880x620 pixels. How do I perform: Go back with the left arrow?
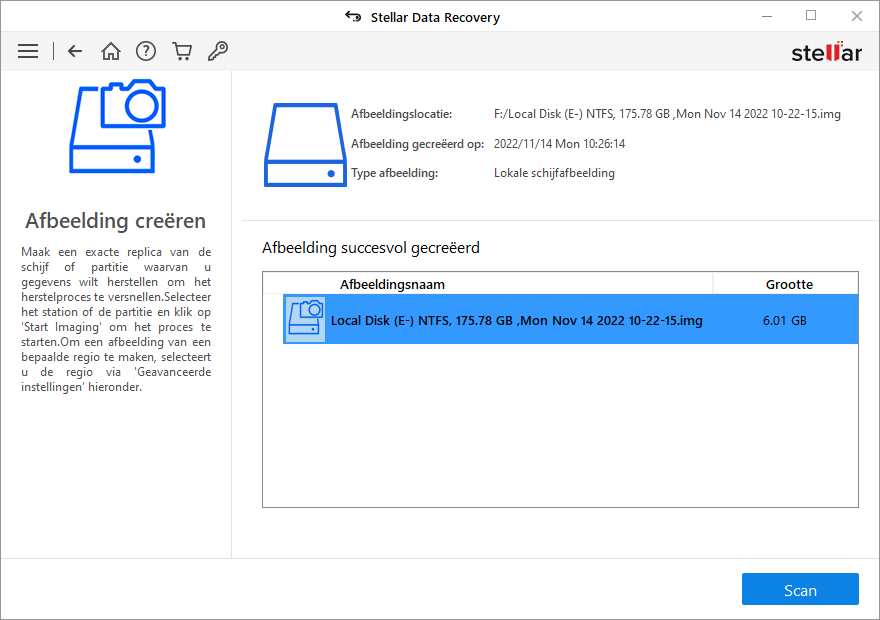(x=75, y=51)
